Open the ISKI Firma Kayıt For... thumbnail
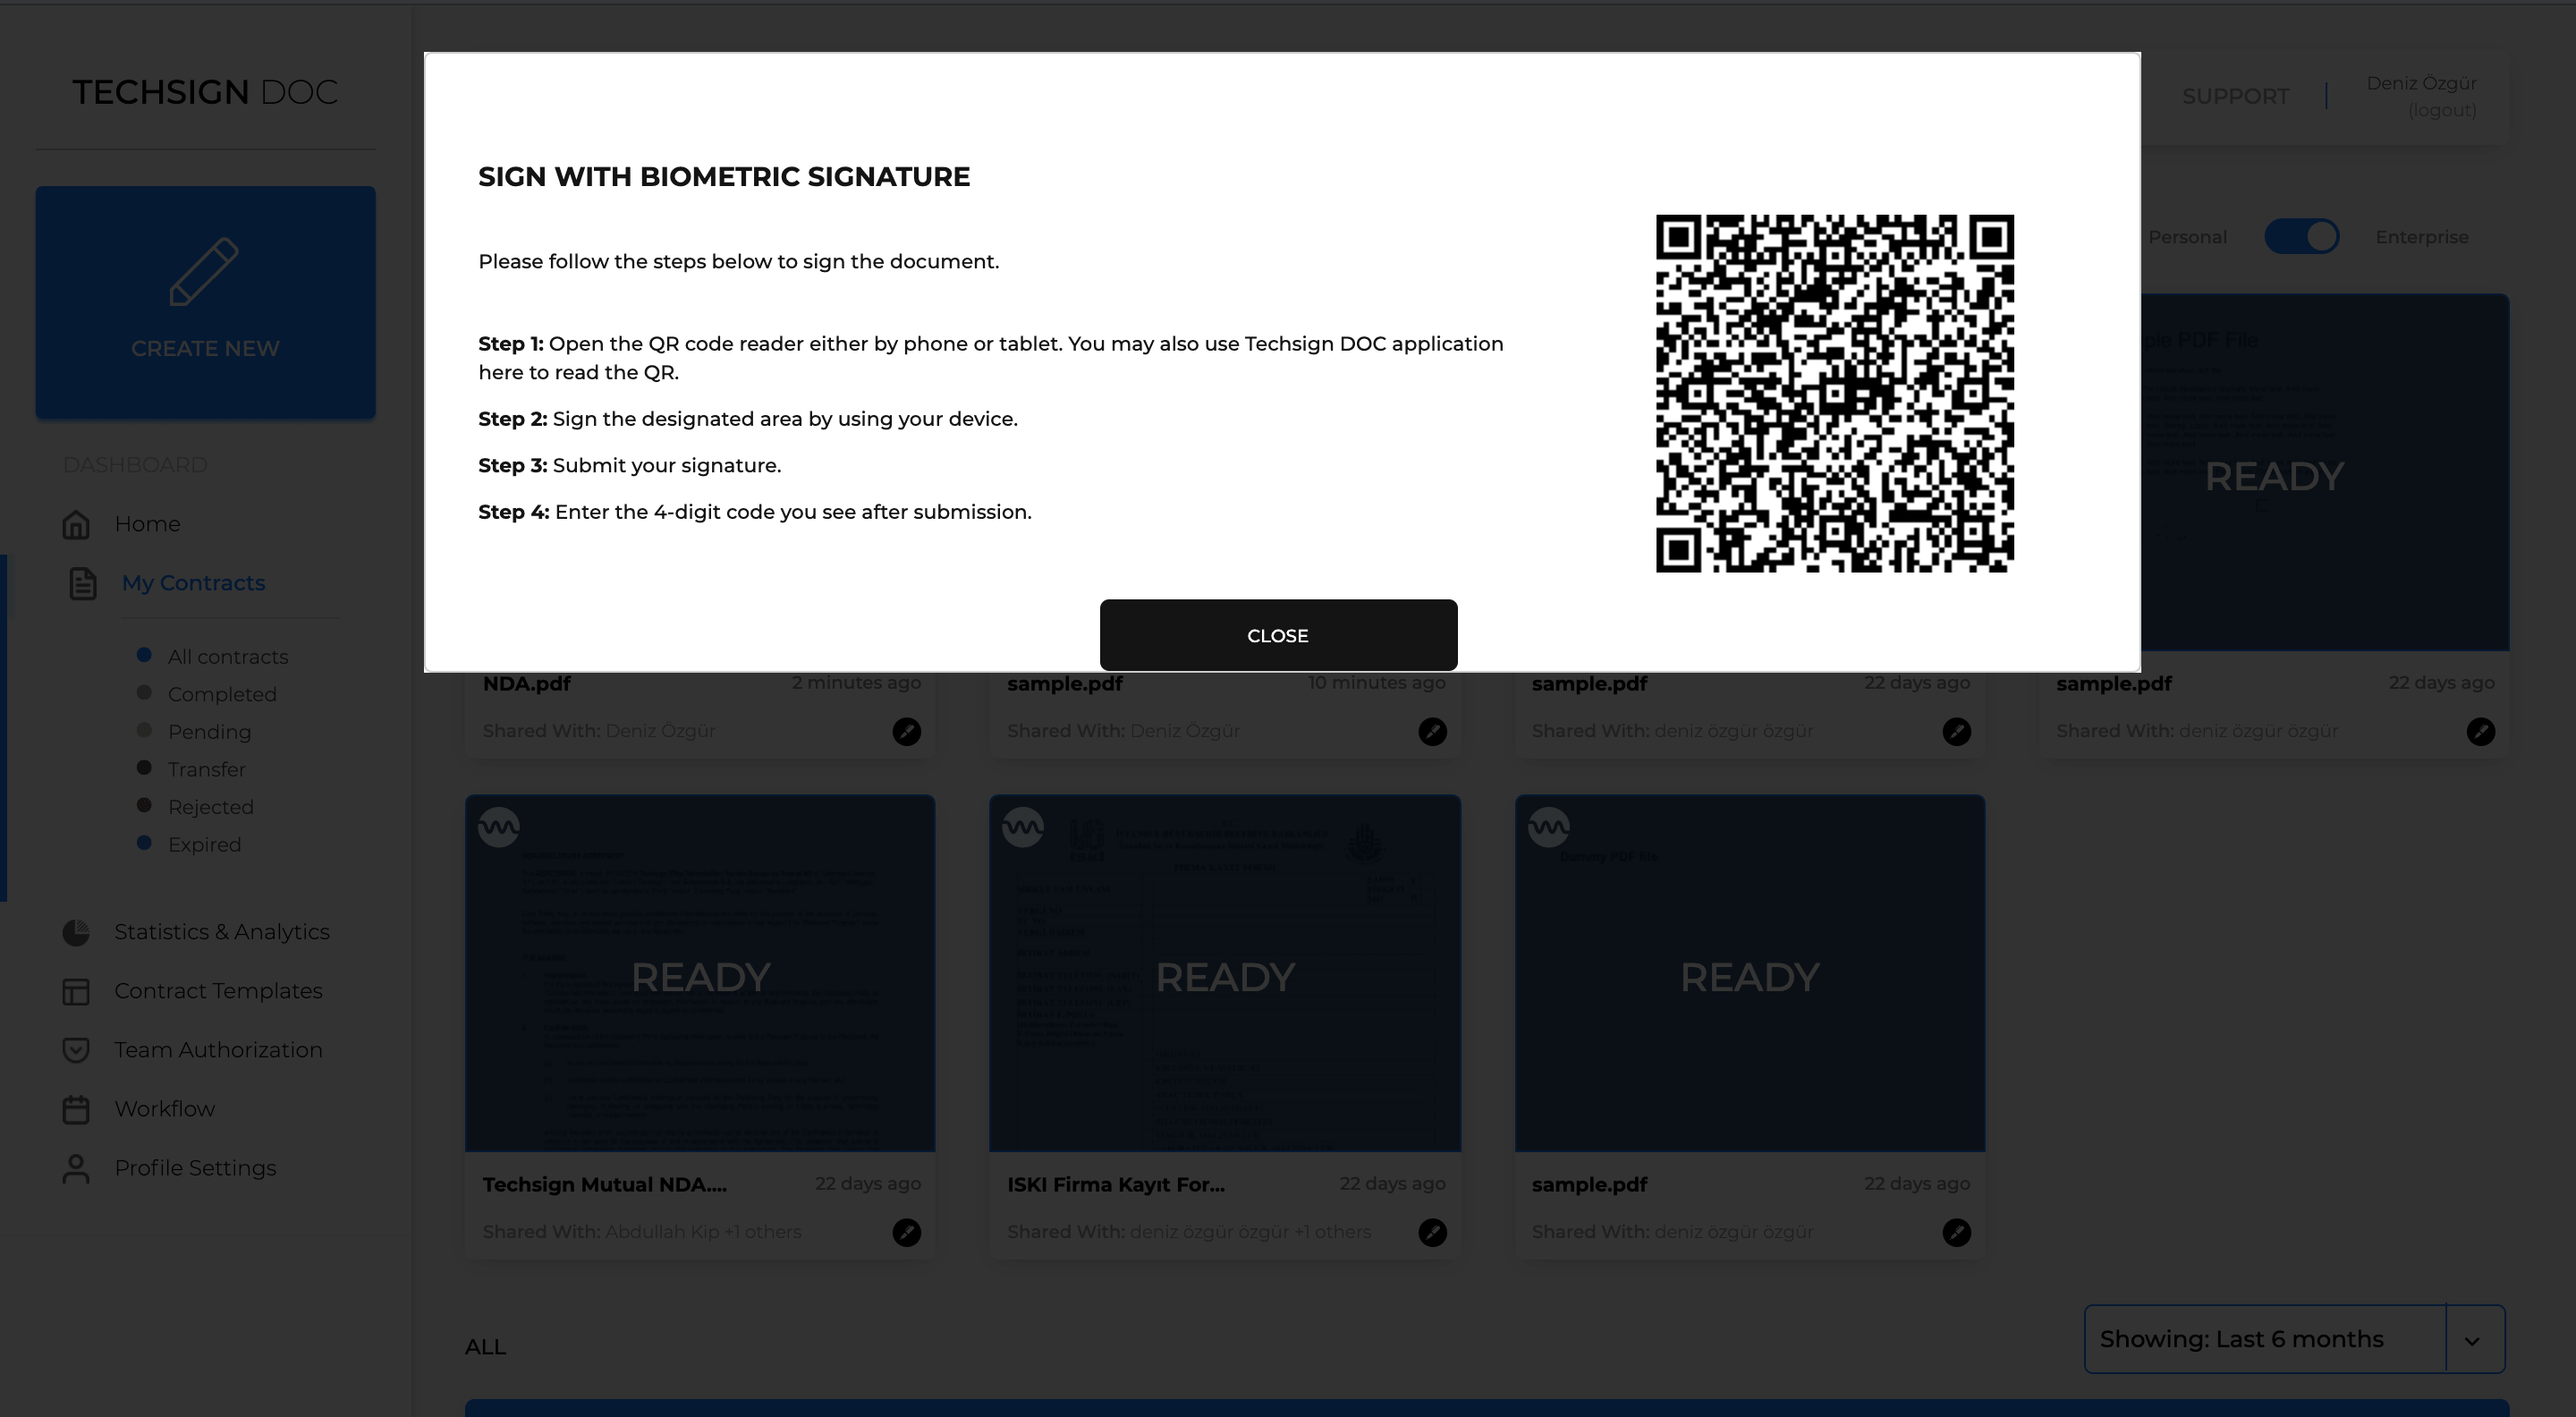 (1225, 974)
